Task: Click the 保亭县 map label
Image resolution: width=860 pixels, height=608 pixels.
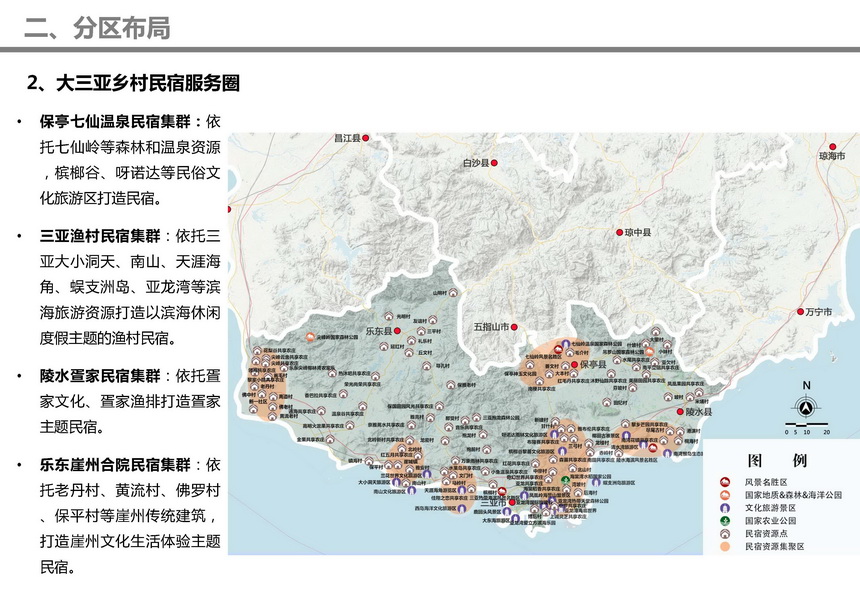Action: tap(593, 365)
